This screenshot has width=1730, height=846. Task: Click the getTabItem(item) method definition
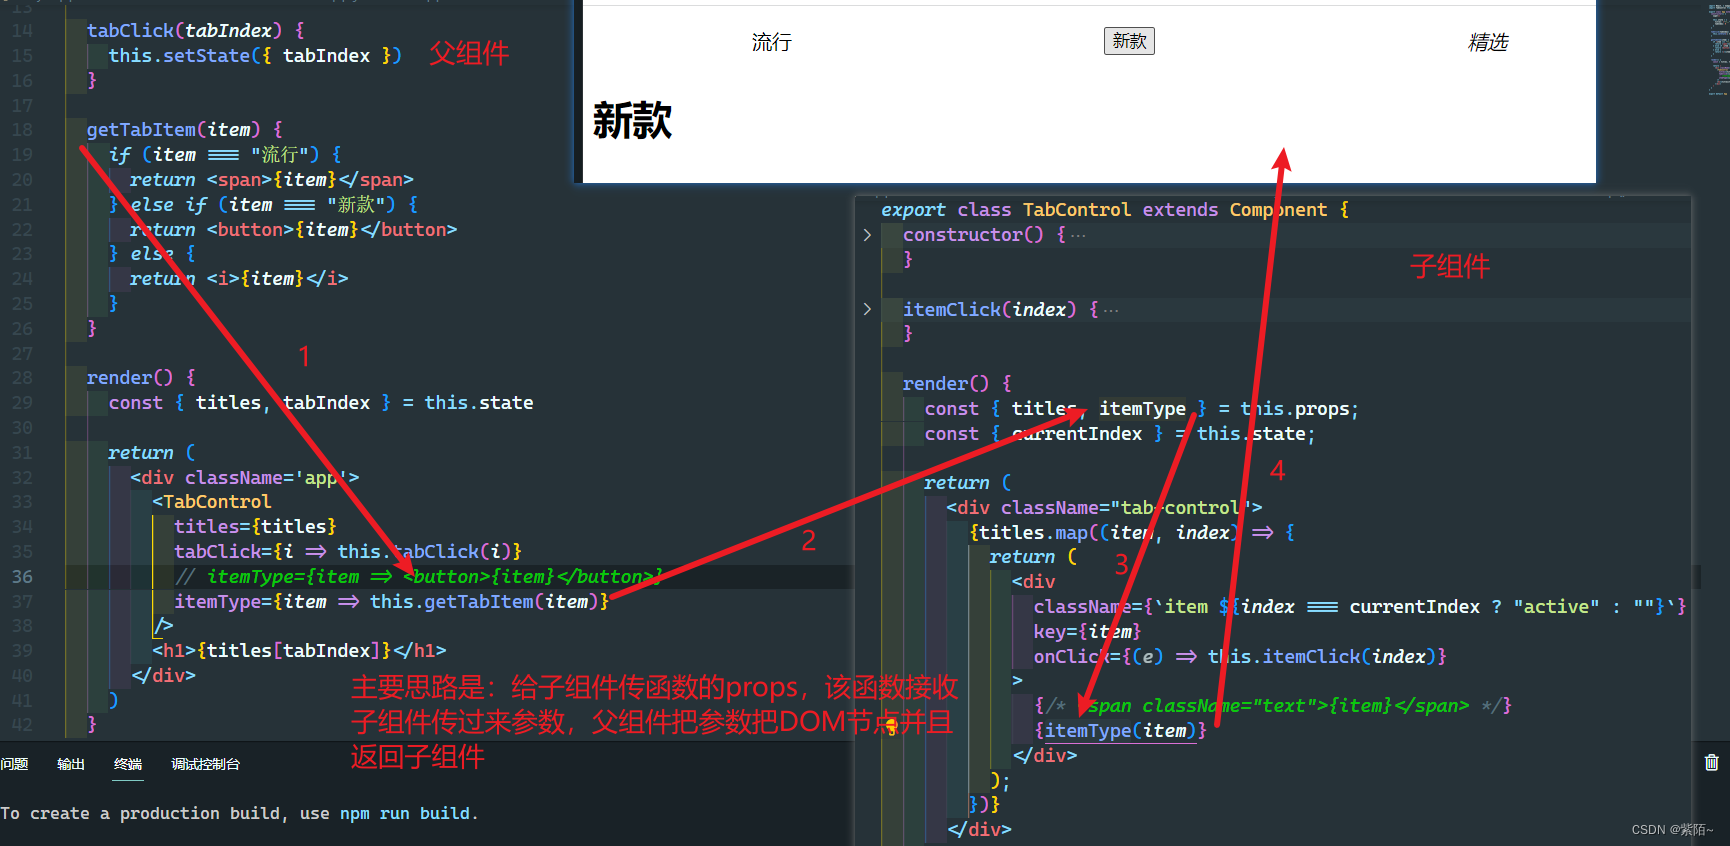click(x=185, y=130)
